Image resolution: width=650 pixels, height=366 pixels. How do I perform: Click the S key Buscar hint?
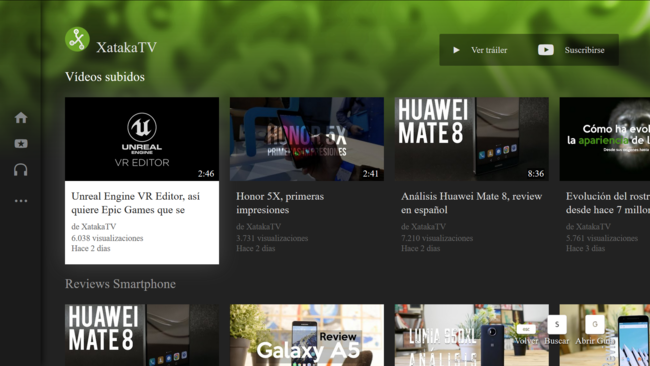(x=557, y=331)
